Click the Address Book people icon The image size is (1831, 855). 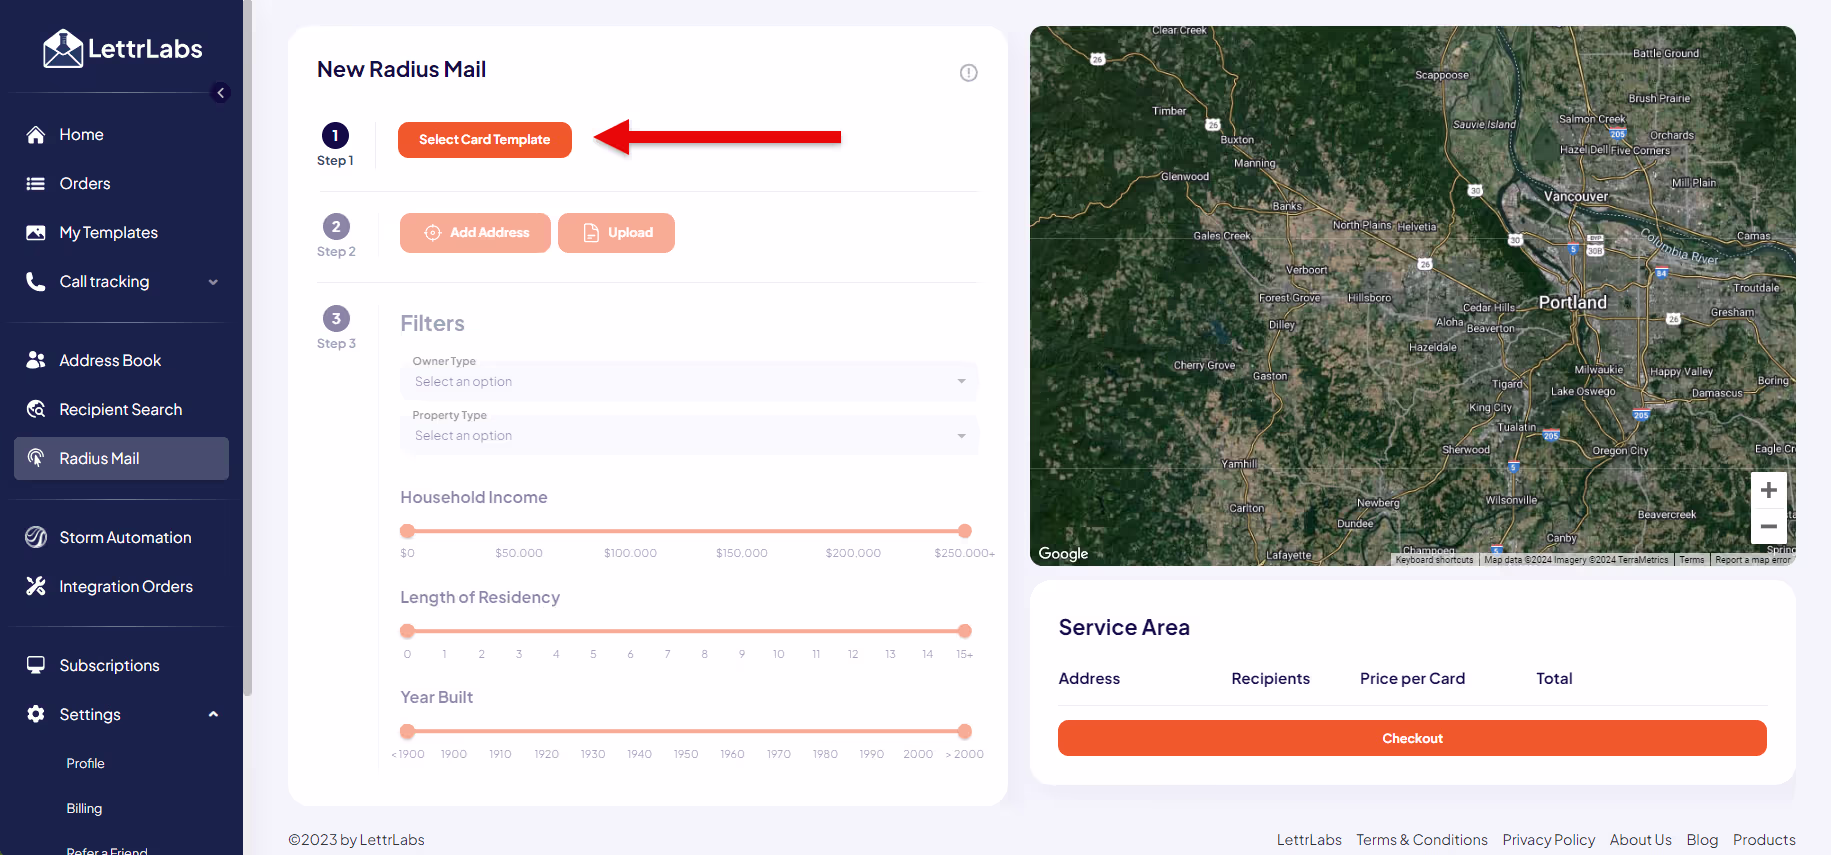36,360
